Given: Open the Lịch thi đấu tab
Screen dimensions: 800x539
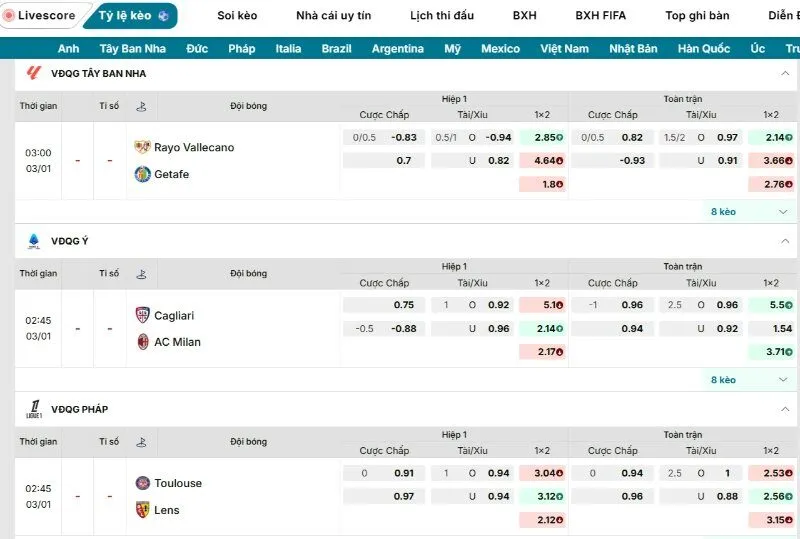Looking at the screenshot, I should [442, 16].
